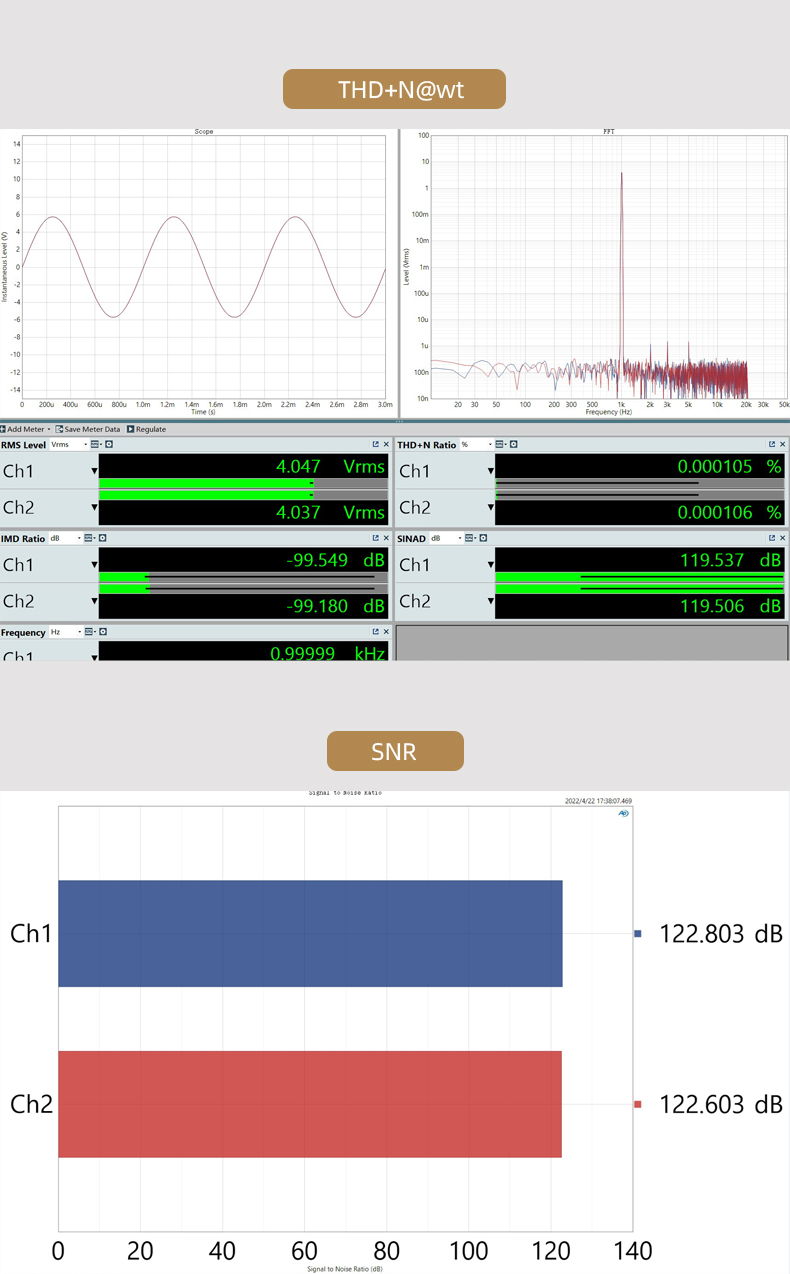The image size is (790, 1274).
Task: Click the Regulate play icon
Action: click(x=130, y=429)
